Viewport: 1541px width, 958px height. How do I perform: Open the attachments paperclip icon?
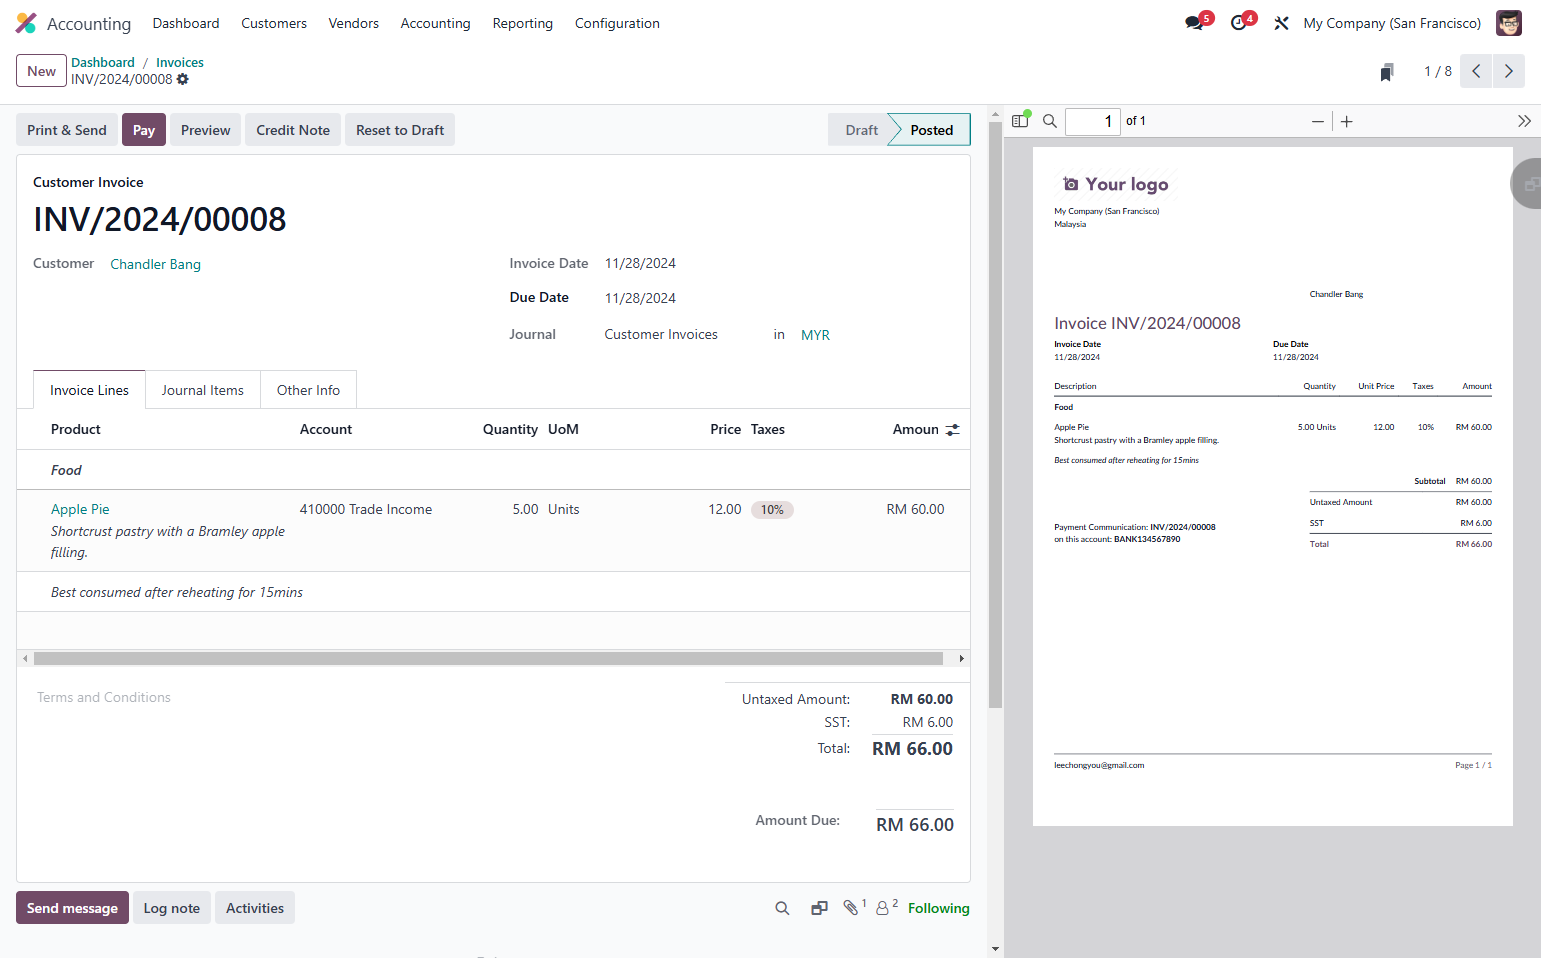tap(853, 907)
